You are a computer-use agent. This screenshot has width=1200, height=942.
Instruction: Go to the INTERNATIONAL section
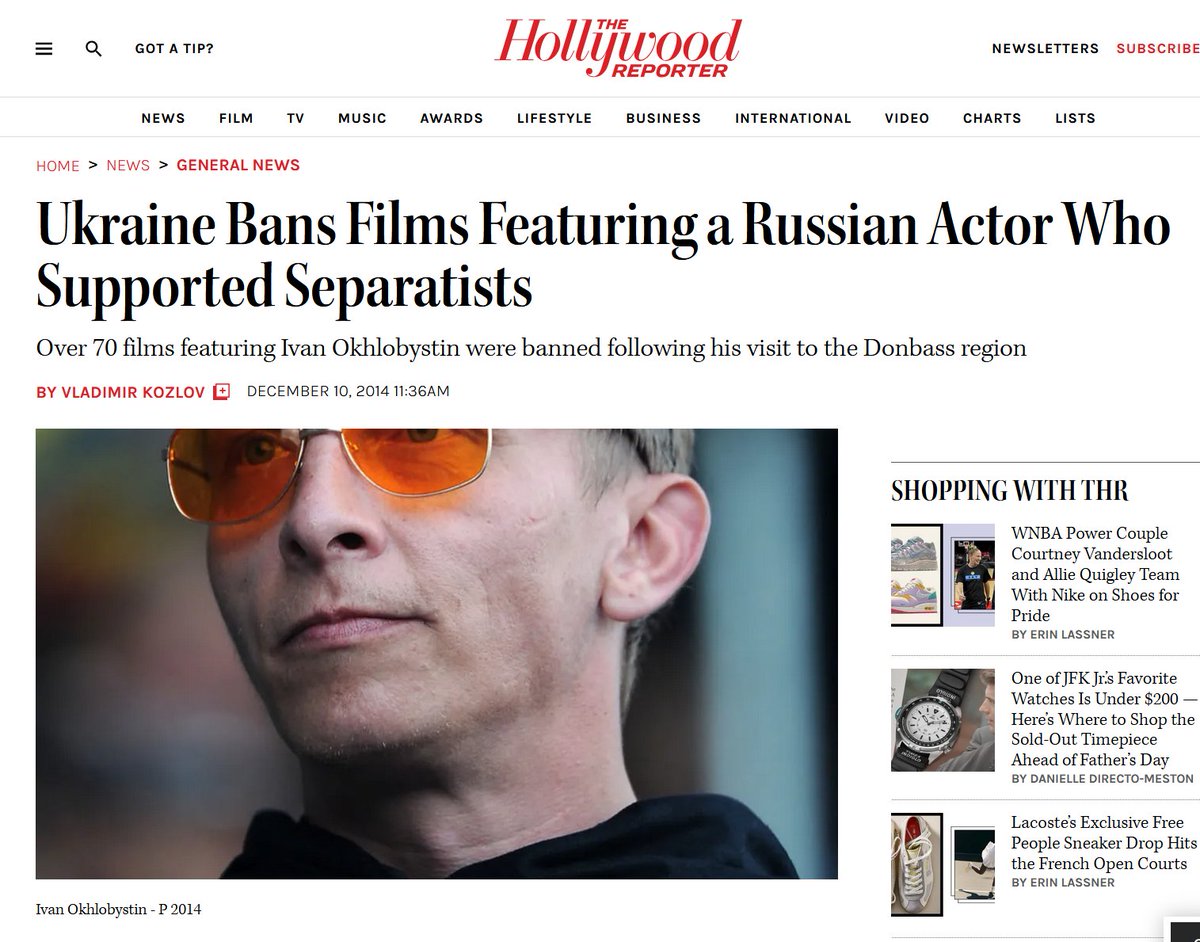pos(793,118)
